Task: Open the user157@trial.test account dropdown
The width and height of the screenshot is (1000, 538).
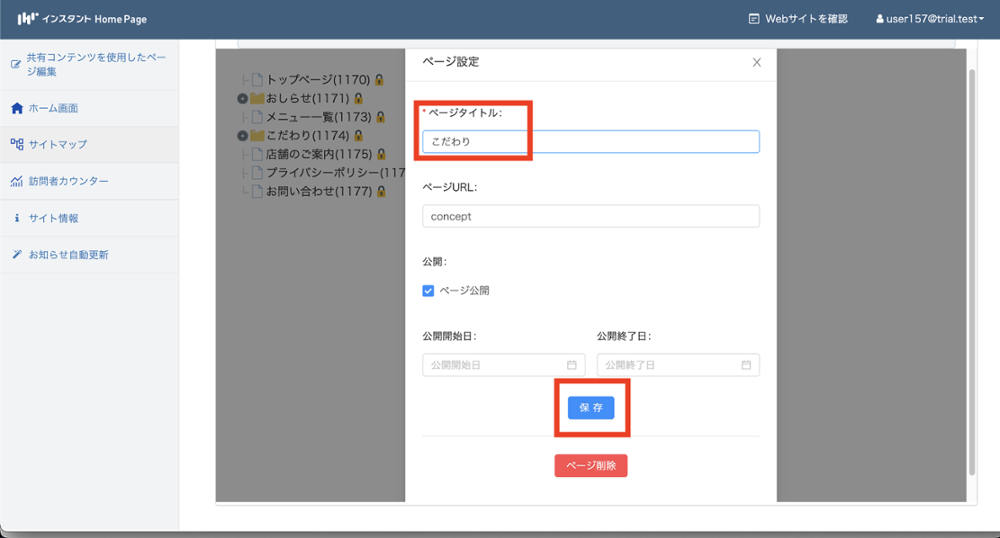Action: [x=929, y=18]
